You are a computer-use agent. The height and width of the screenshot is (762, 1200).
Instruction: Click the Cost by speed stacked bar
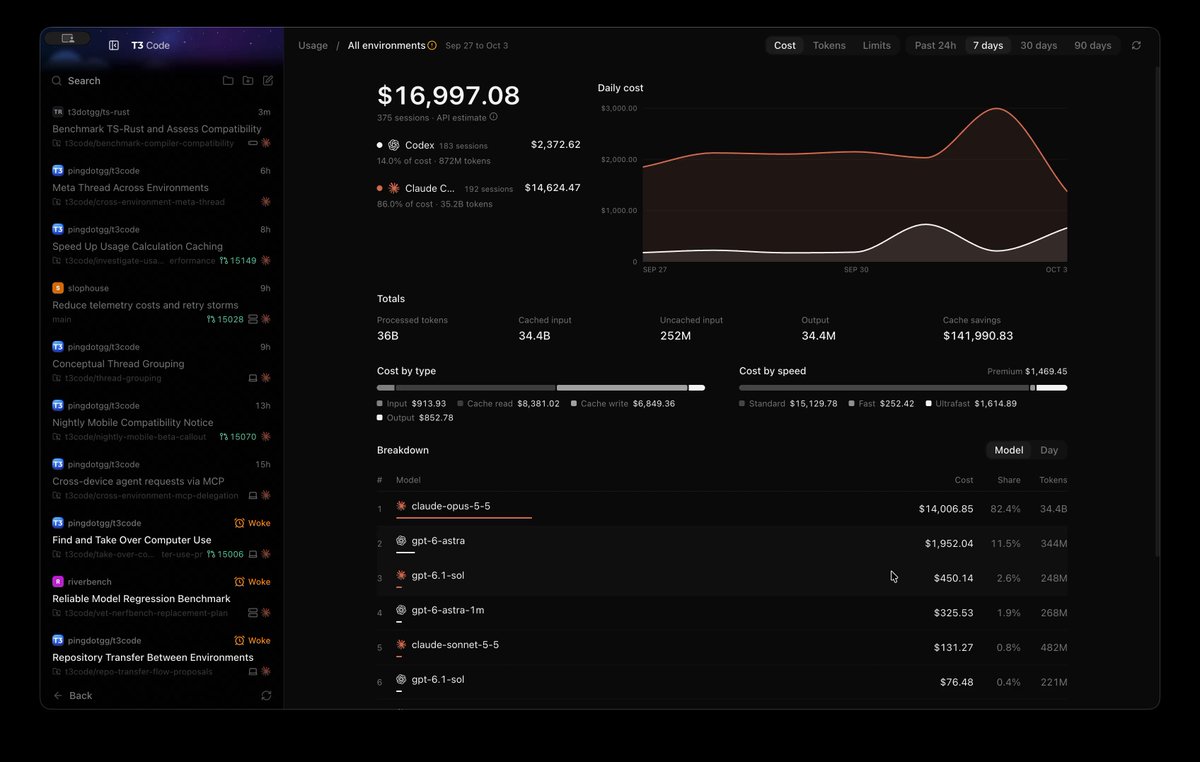tap(903, 387)
